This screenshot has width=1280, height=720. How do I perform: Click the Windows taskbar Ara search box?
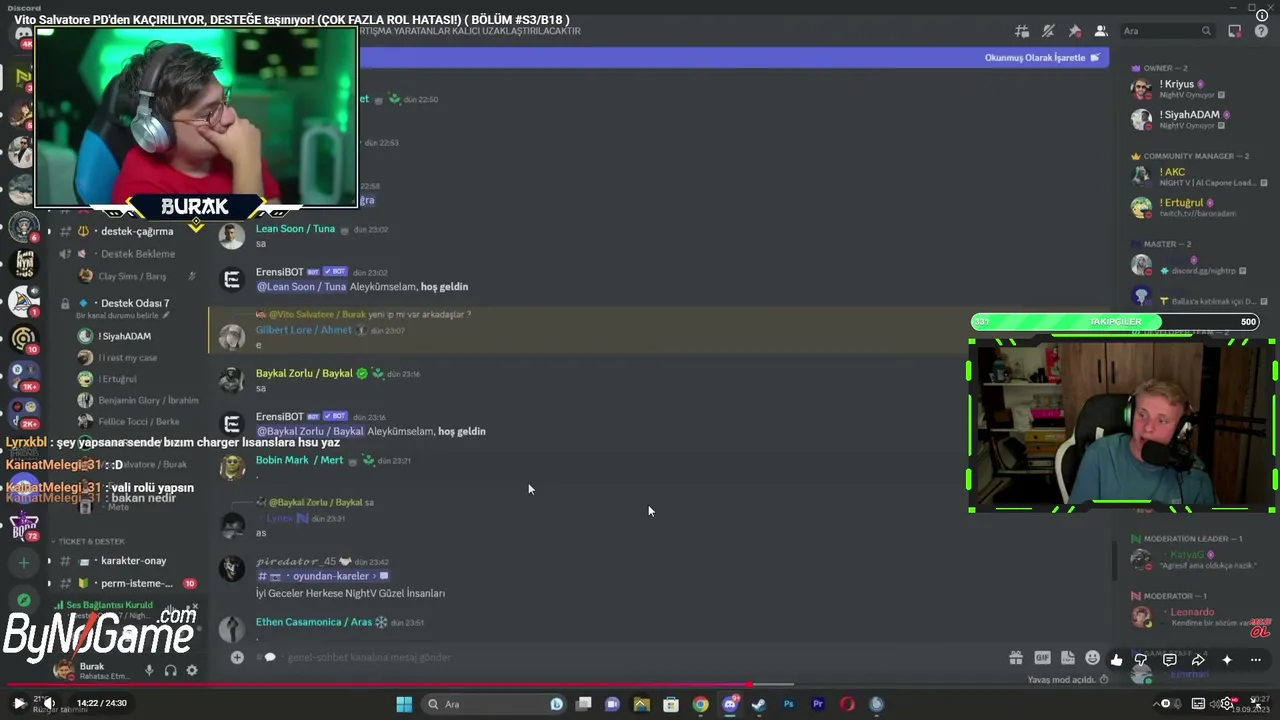493,704
